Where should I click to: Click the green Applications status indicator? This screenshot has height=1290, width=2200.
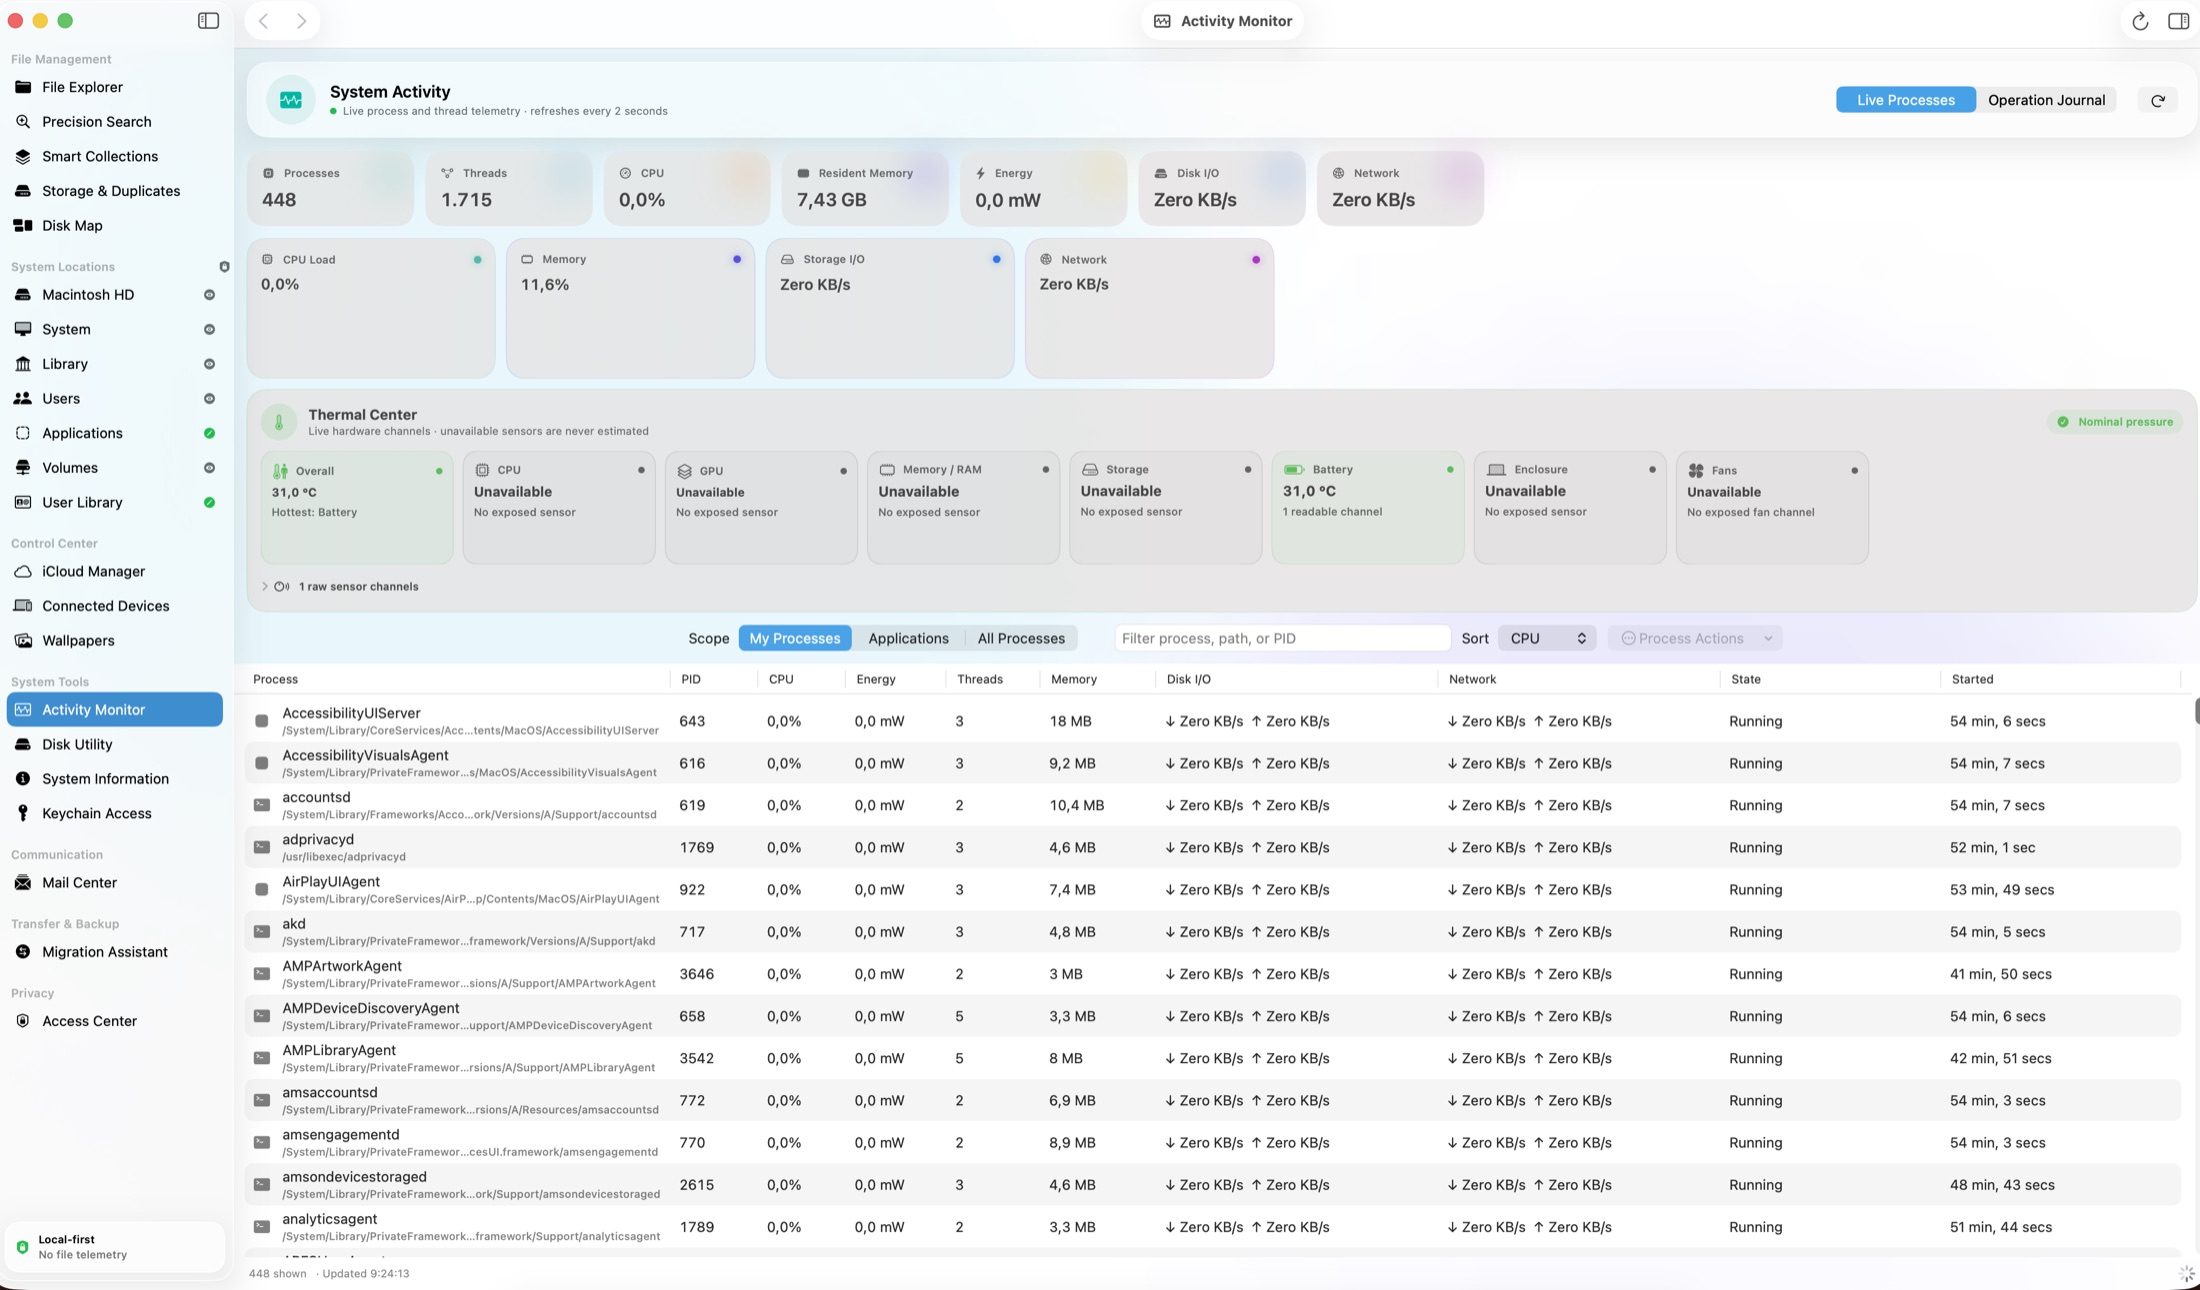coord(209,433)
